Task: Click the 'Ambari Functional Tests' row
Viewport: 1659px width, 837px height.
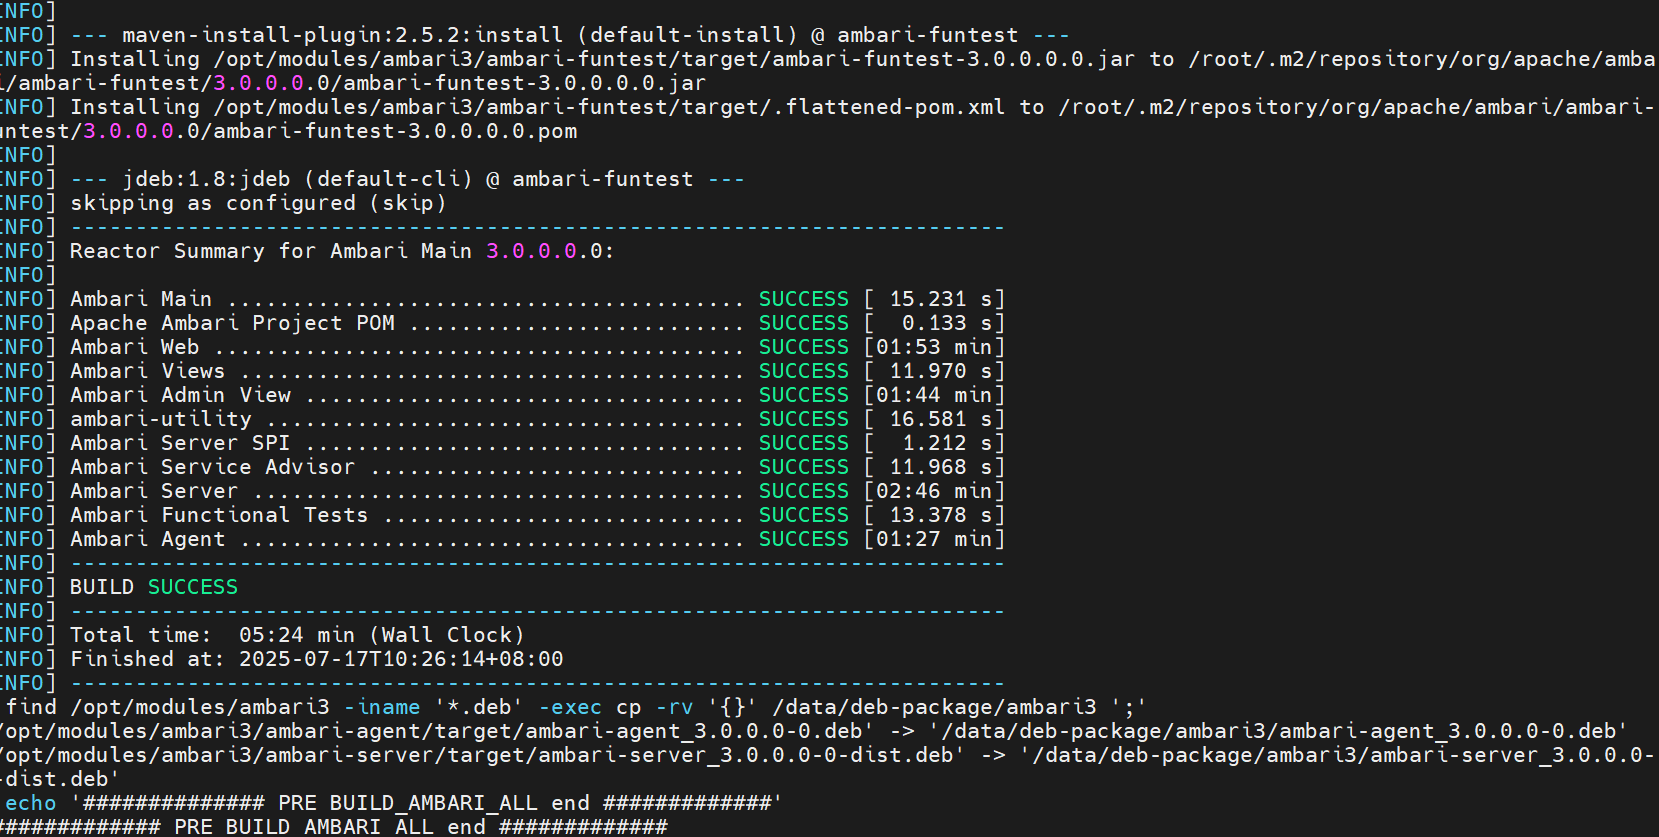Action: (502, 515)
